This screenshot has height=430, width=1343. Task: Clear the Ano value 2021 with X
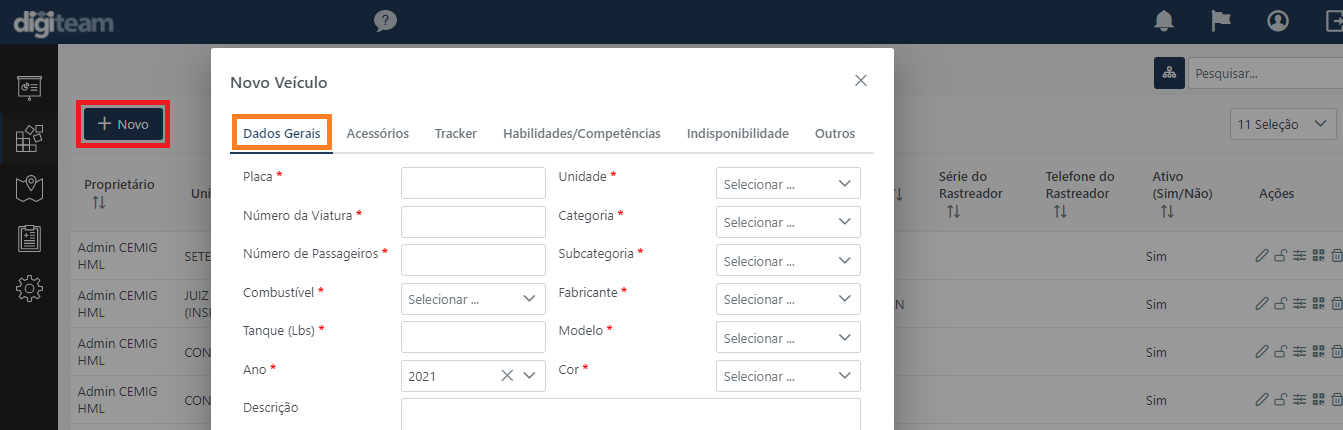[x=507, y=376]
